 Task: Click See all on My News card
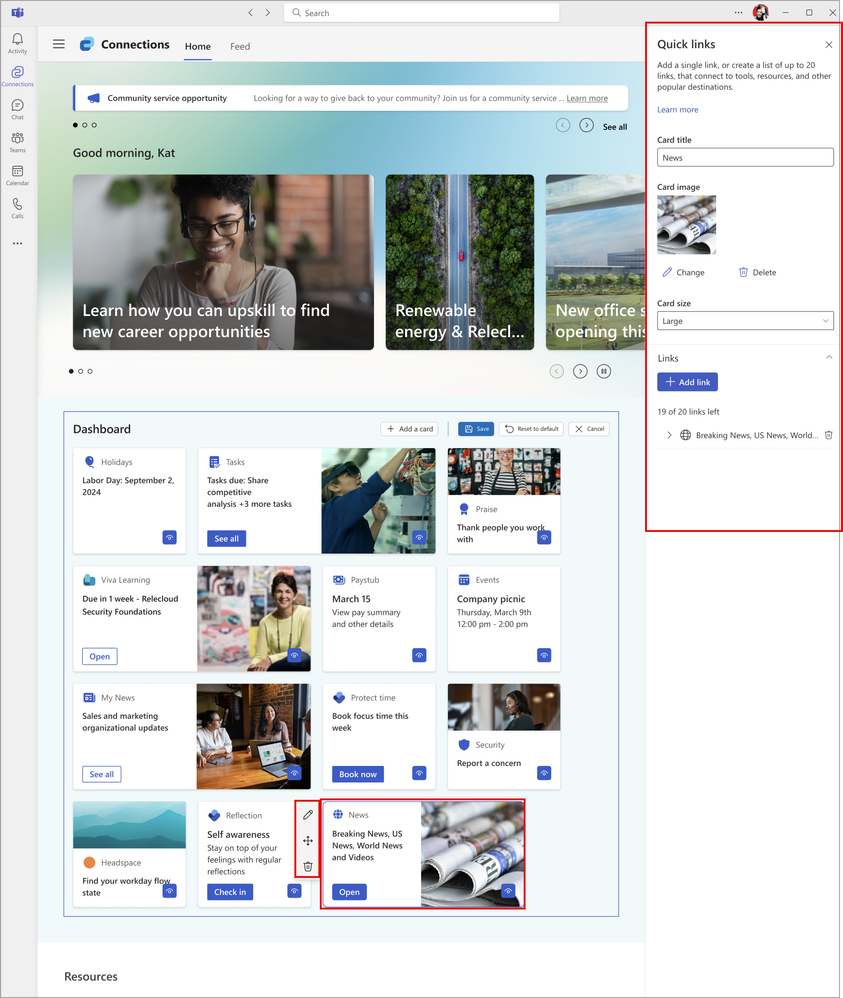point(101,774)
